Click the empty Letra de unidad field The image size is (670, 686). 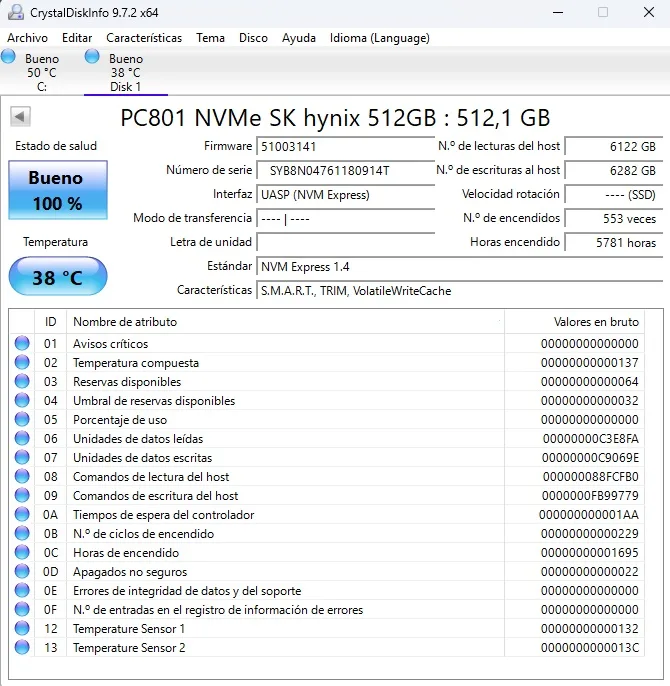(345, 242)
